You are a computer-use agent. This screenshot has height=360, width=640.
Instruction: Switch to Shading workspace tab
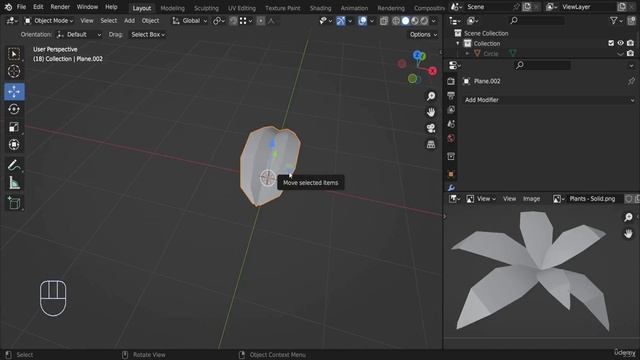320,8
